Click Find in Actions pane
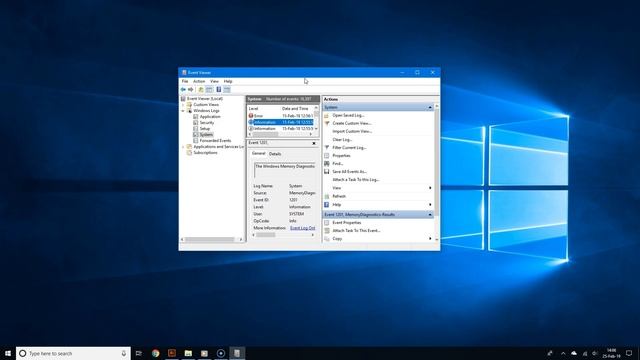 338,164
